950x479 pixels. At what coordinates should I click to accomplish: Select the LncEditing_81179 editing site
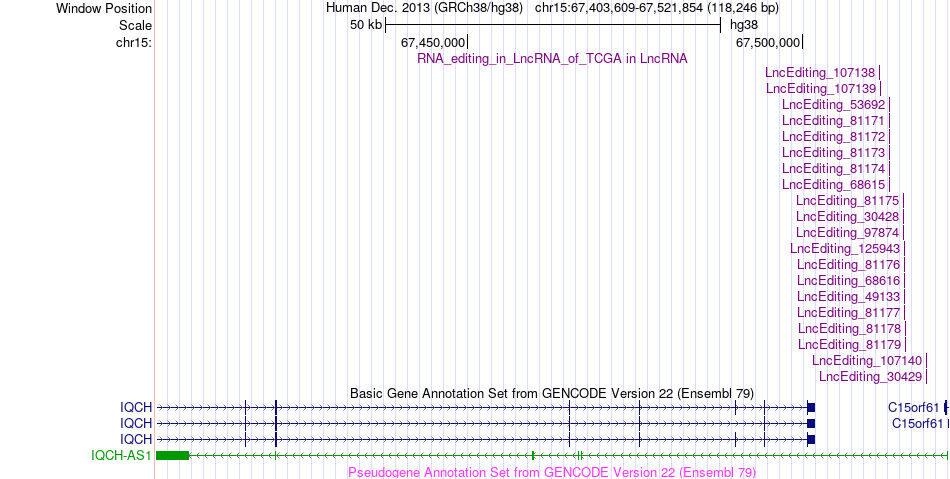coord(849,345)
